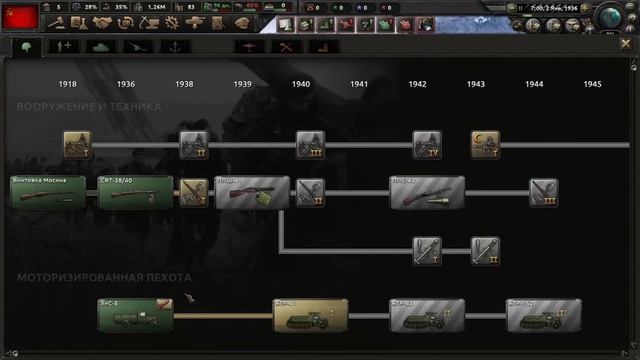Viewport: 640px width, 360px height.
Task: Click the МОТОРИЗИРОВАННАЯ ПЕХОТА section heading
Action: pyautogui.click(x=104, y=278)
